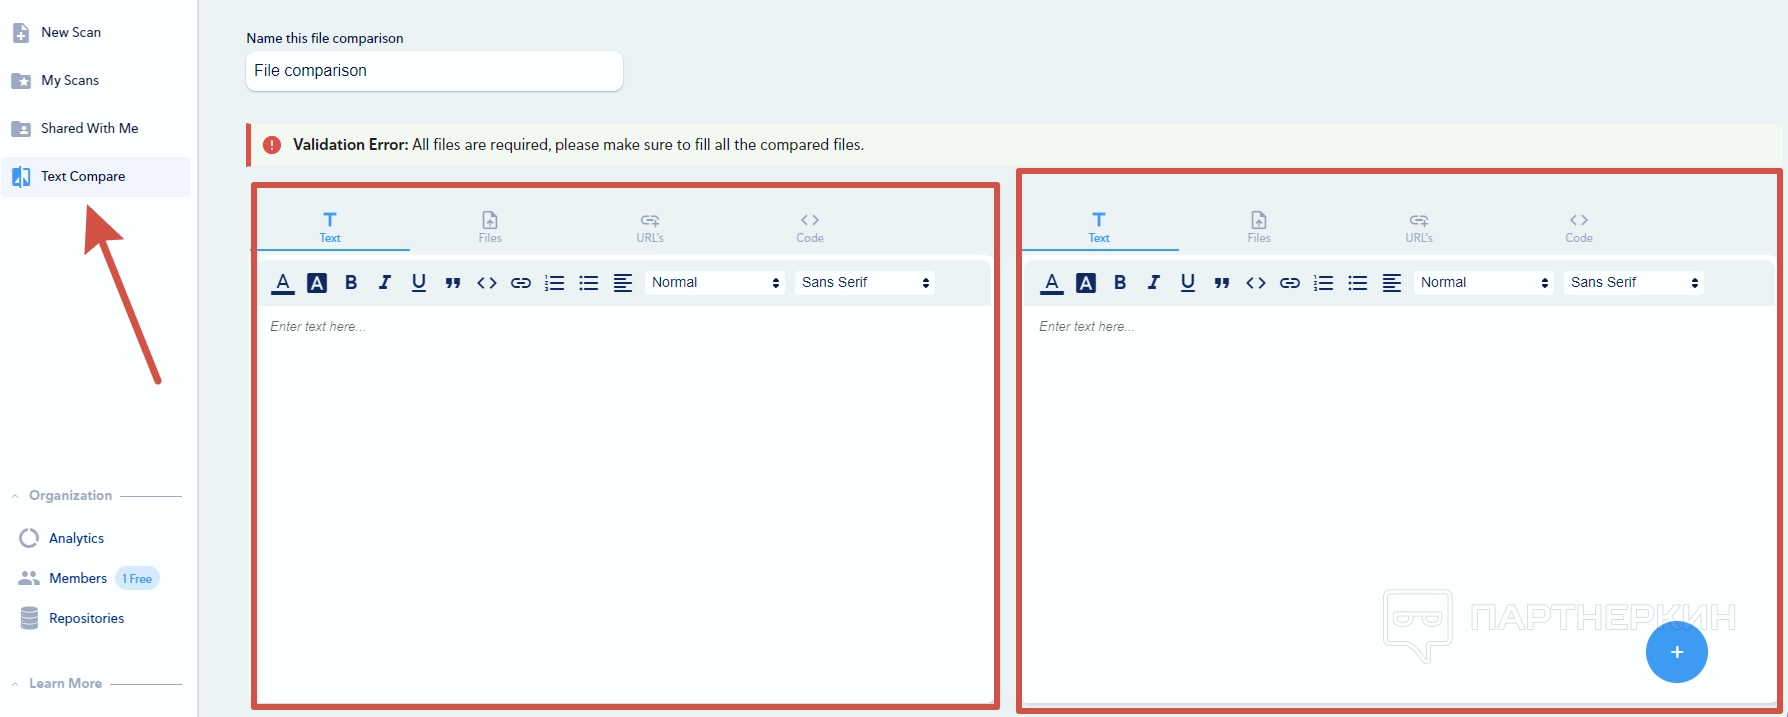The height and width of the screenshot is (717, 1788).
Task: Open Normal heading dropdown in right editor
Action: click(x=1483, y=283)
